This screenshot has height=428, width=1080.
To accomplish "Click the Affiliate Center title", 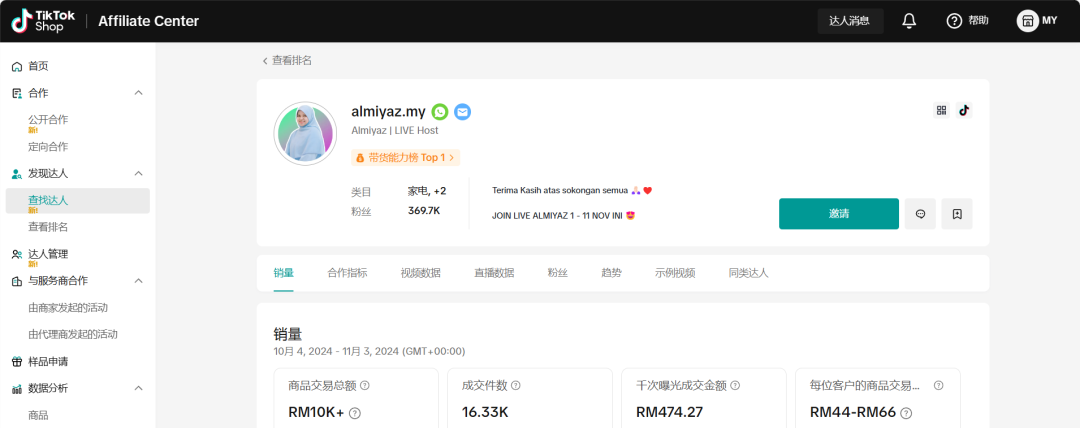I will tap(149, 21).
